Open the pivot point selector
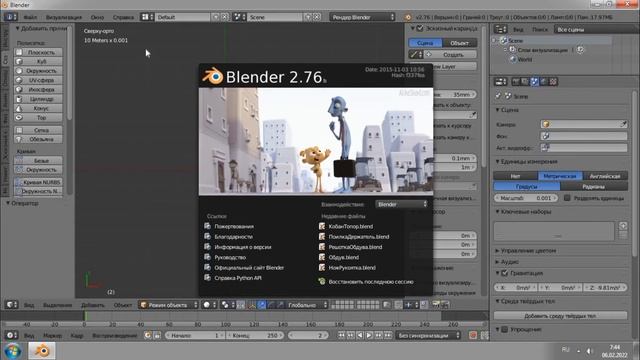The width and height of the screenshot is (640, 360). pyautogui.click(x=227, y=304)
